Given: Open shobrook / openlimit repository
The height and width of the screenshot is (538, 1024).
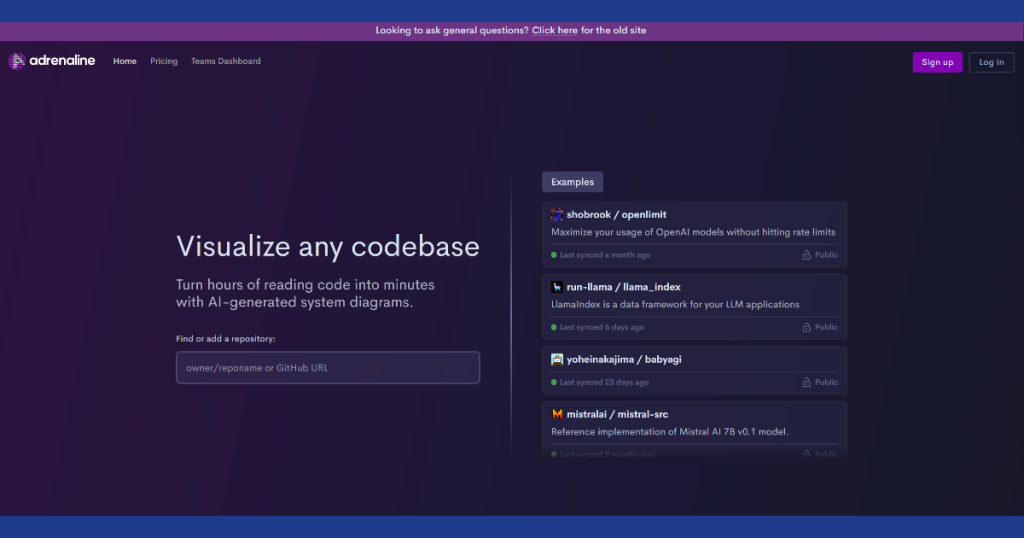Looking at the screenshot, I should [x=616, y=214].
